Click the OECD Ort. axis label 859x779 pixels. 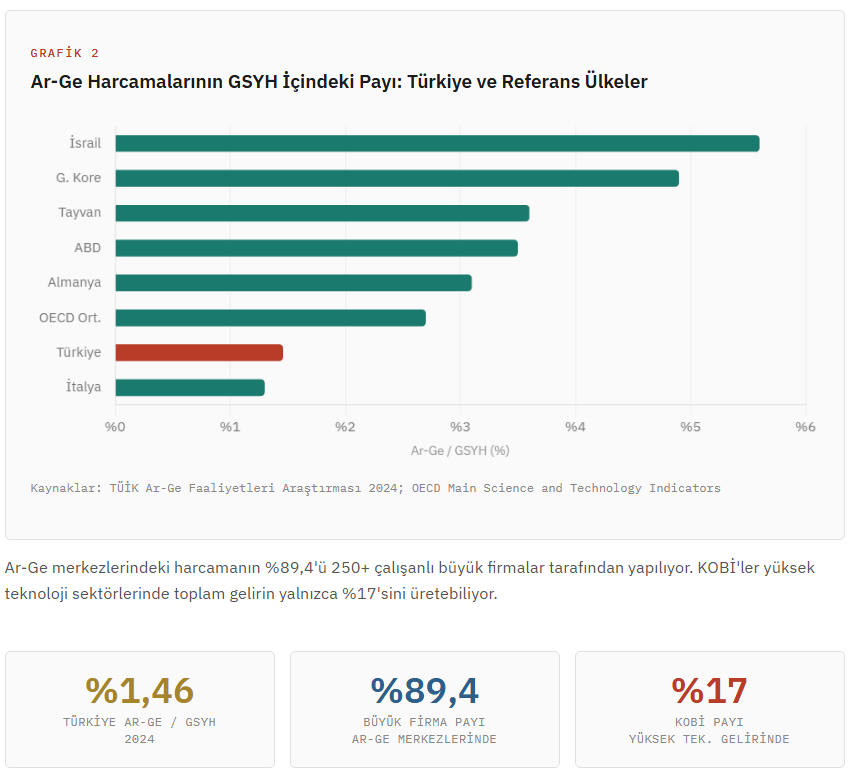pos(70,318)
